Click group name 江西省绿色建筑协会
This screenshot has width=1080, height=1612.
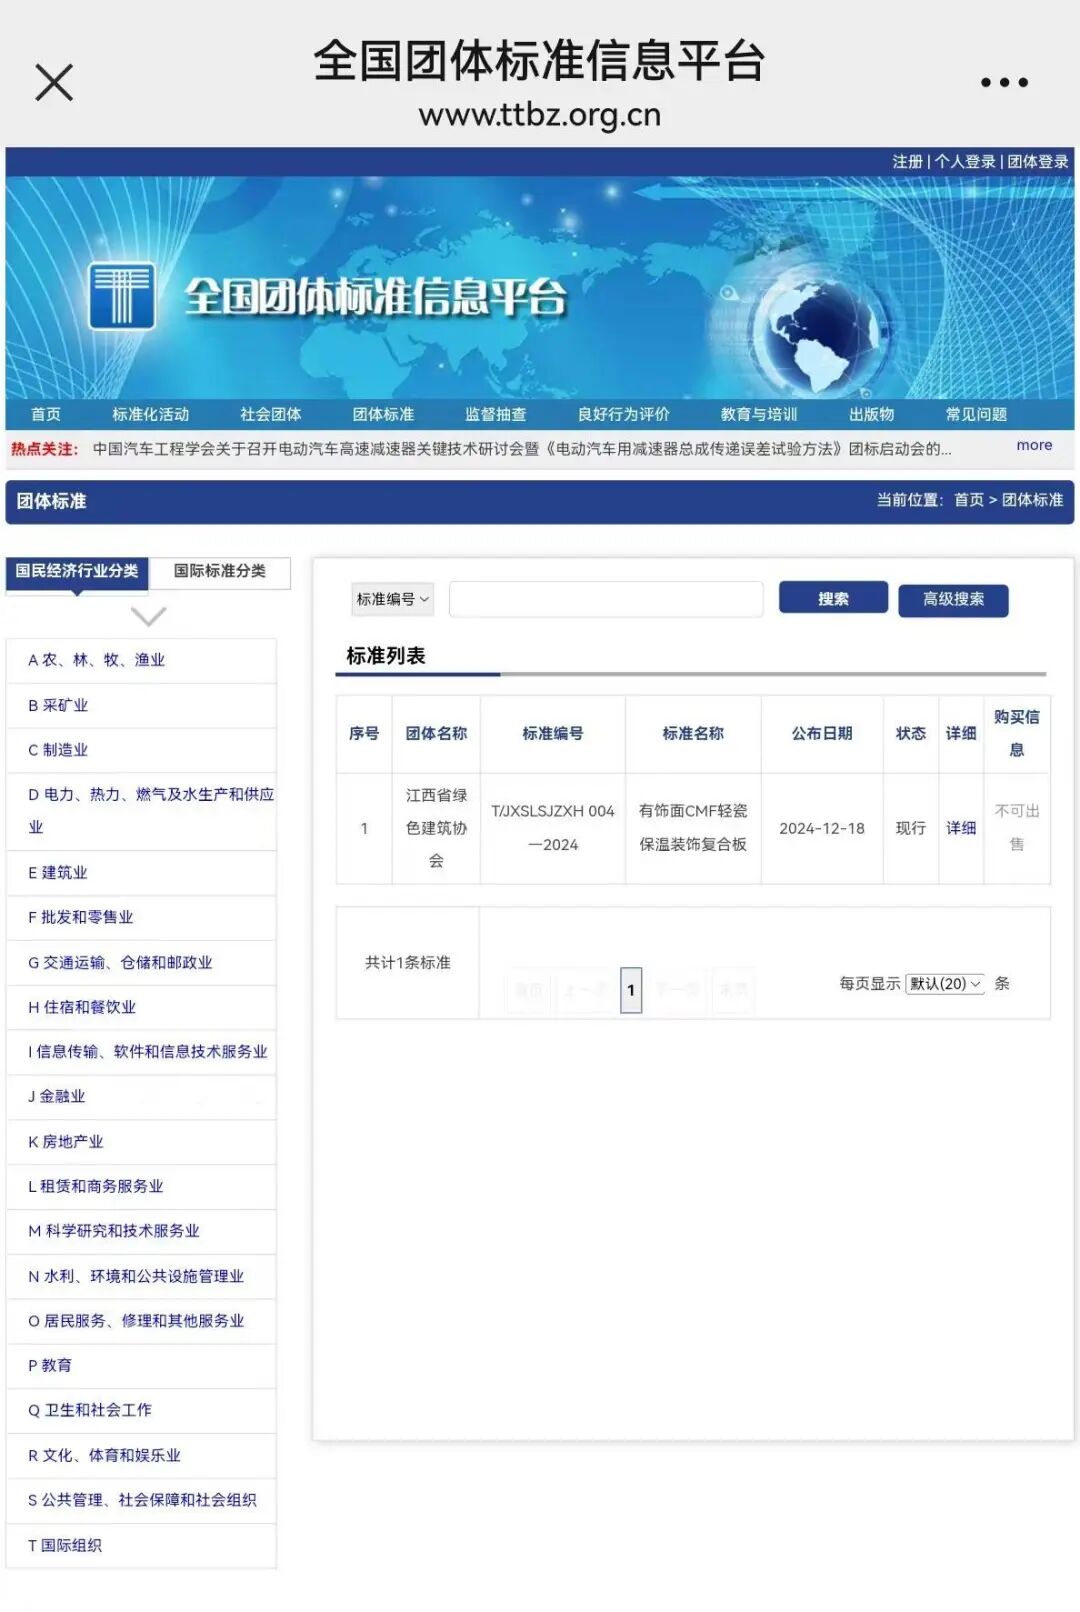[x=436, y=828]
